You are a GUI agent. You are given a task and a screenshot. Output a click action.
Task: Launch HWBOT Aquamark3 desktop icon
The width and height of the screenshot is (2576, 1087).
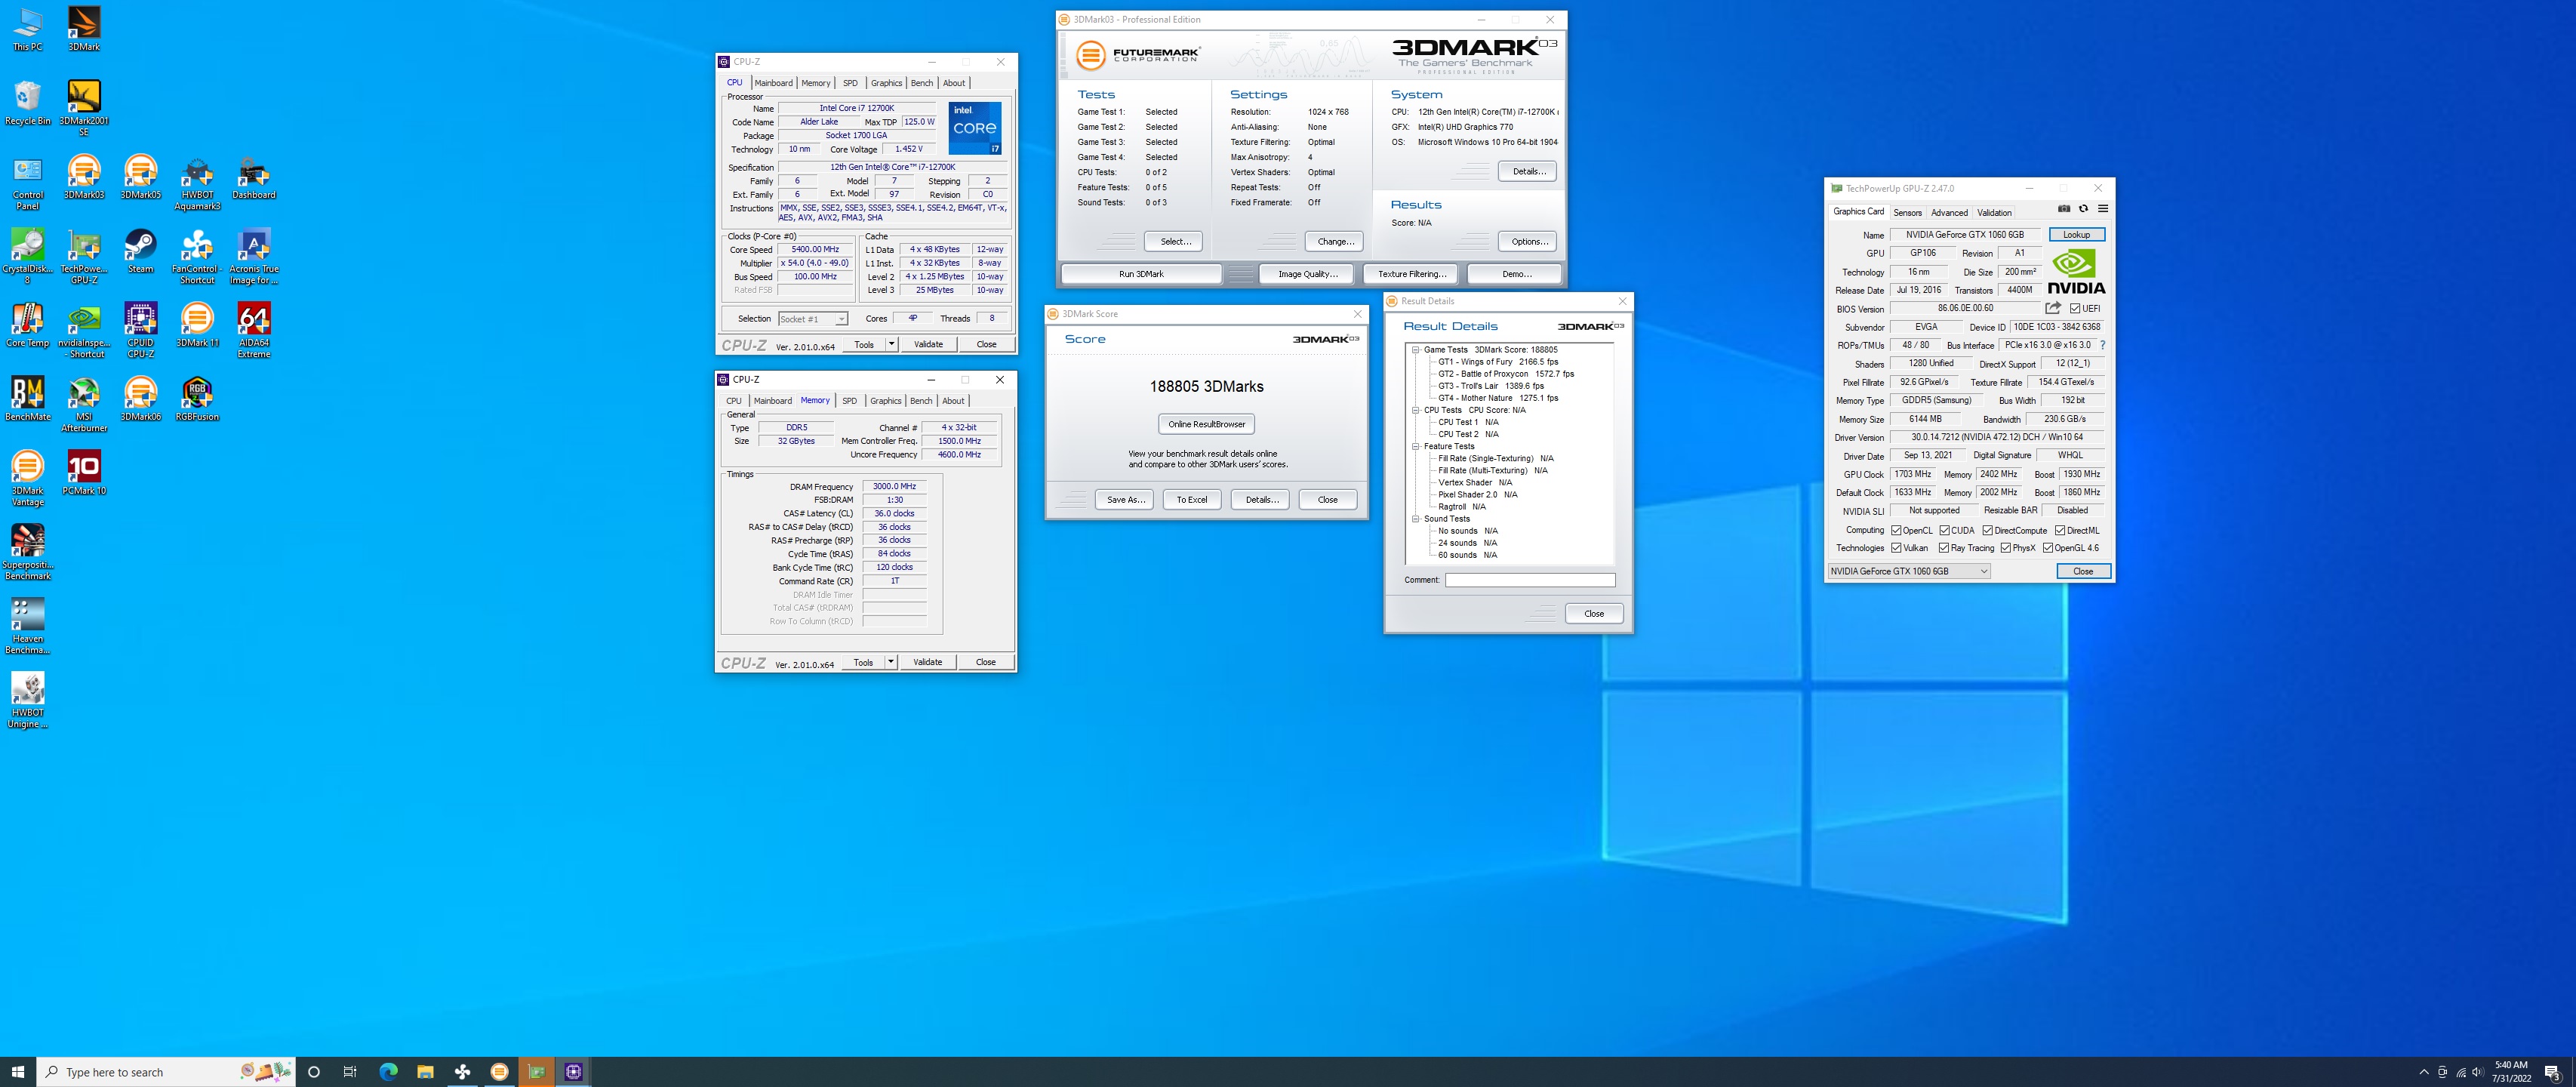coord(197,183)
